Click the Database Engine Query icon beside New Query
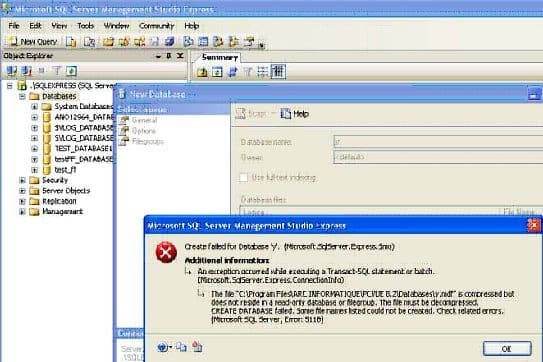 [x=71, y=42]
